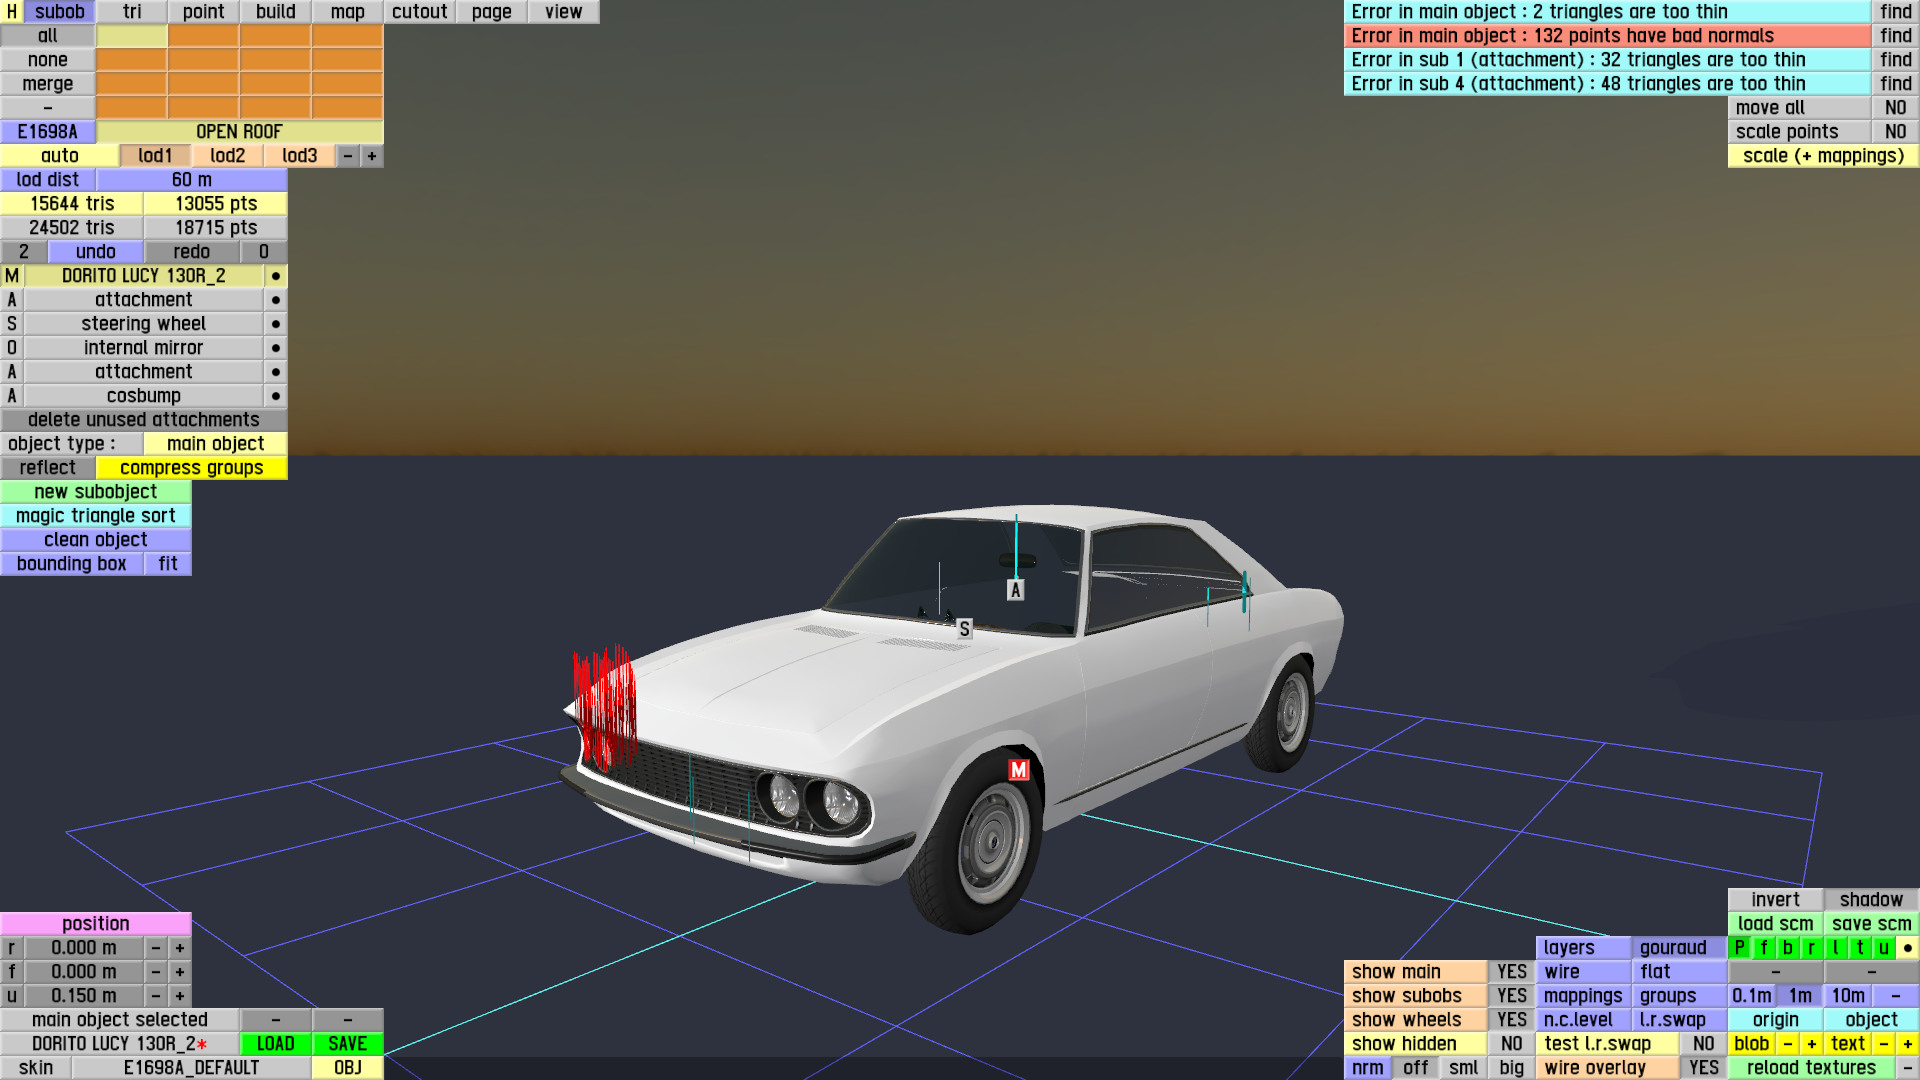Increase blob size with plus button
Screen dimensions: 1920x1080
[x=1811, y=1044]
